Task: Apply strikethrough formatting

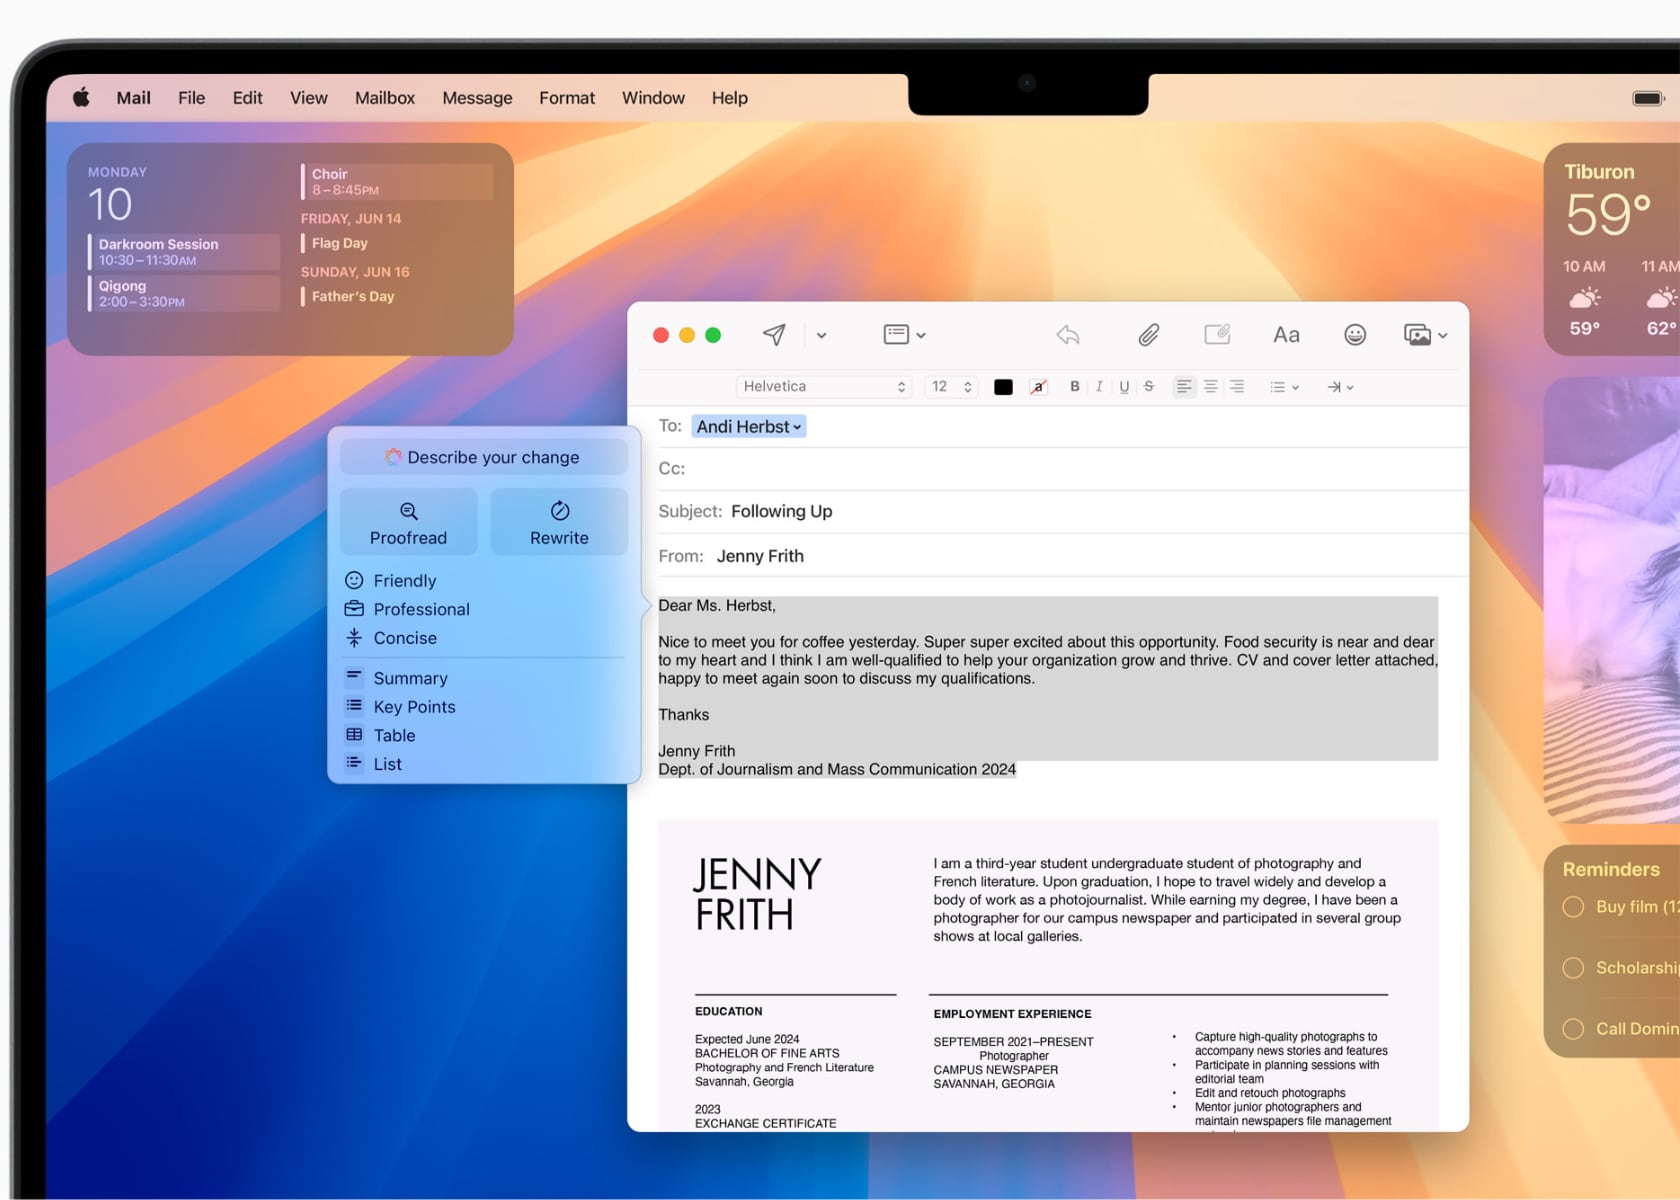Action: tap(1149, 387)
